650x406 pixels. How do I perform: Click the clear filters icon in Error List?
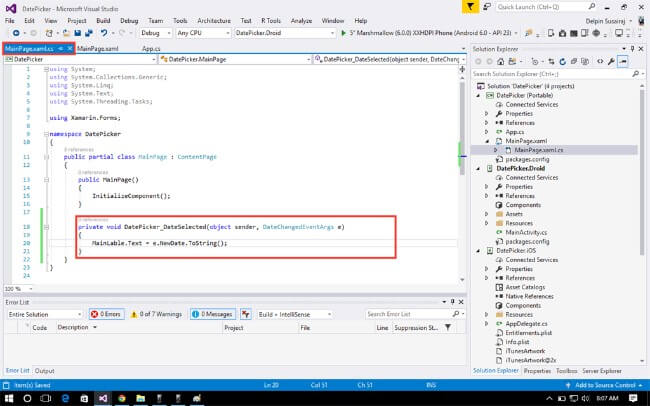[246, 314]
